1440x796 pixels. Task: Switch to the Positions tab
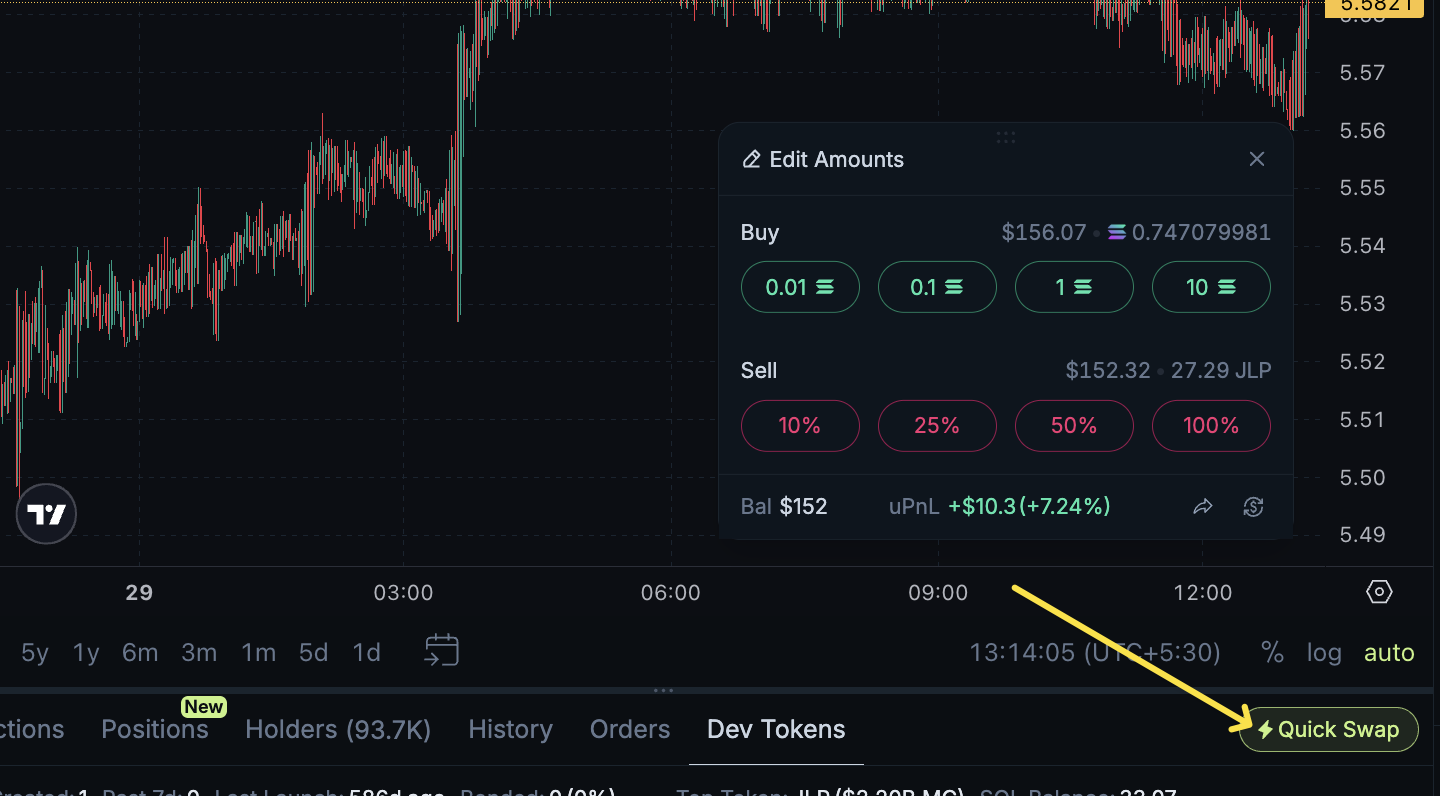[x=155, y=729]
